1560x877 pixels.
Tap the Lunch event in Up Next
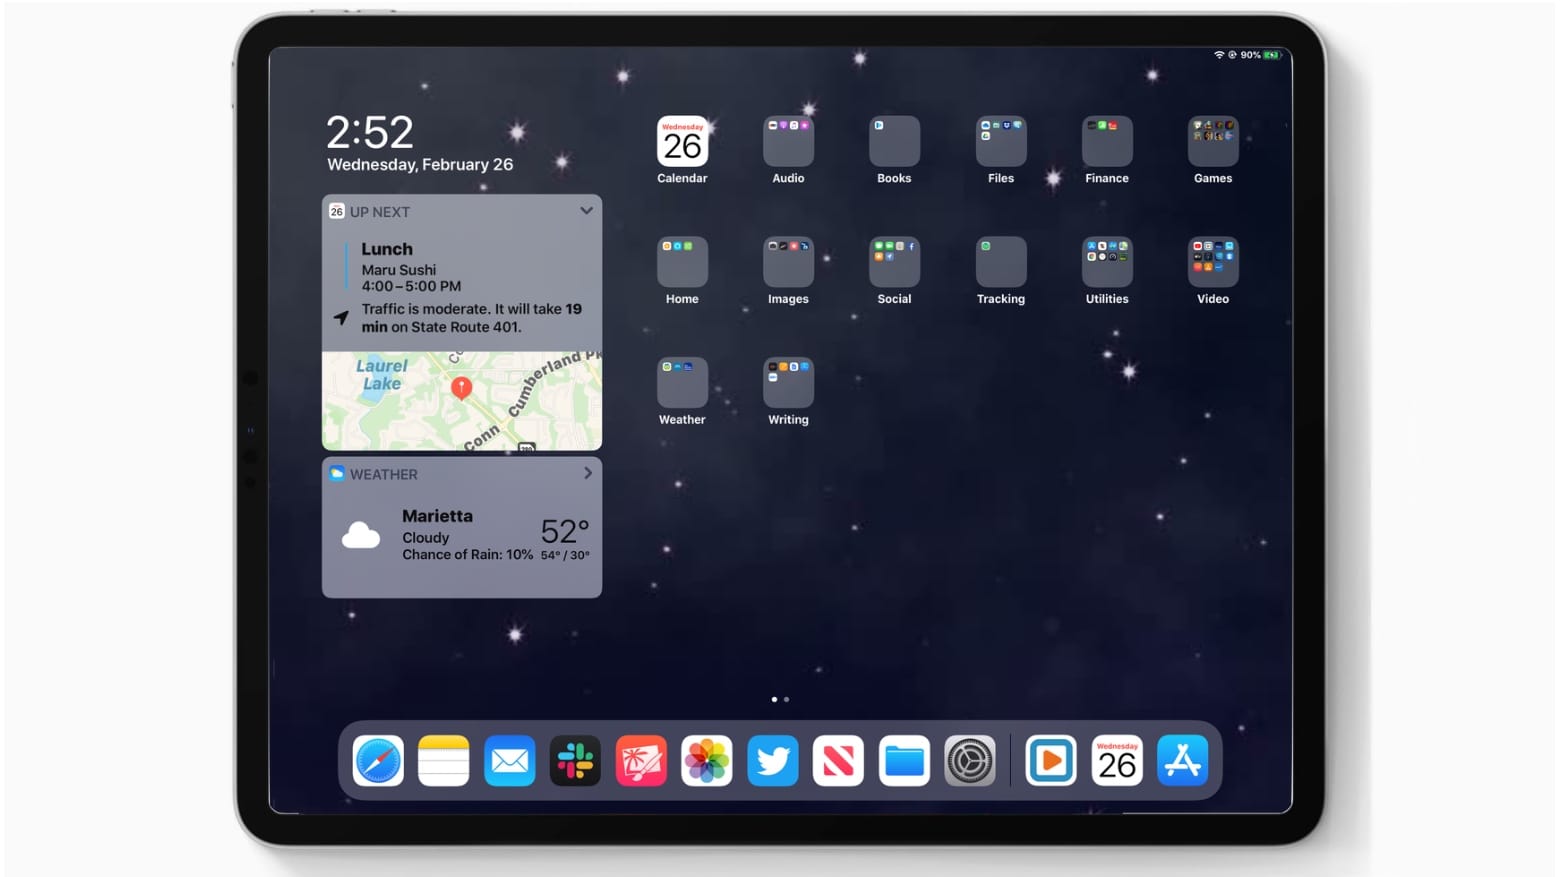click(x=430, y=267)
